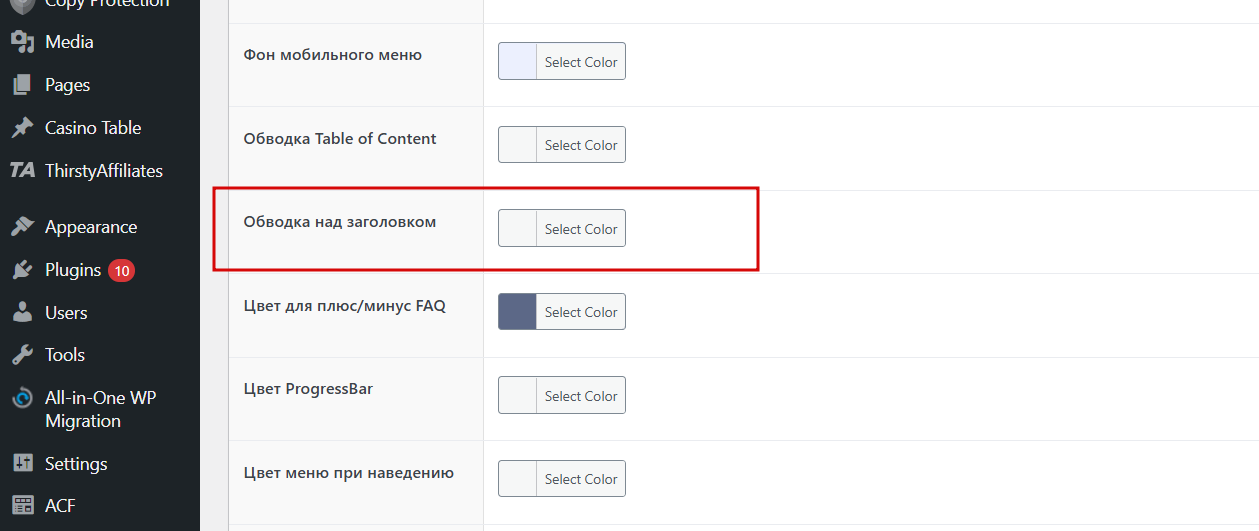
Task: Click the Цвет для плюс/минус FAQ swatch
Action: [x=518, y=312]
